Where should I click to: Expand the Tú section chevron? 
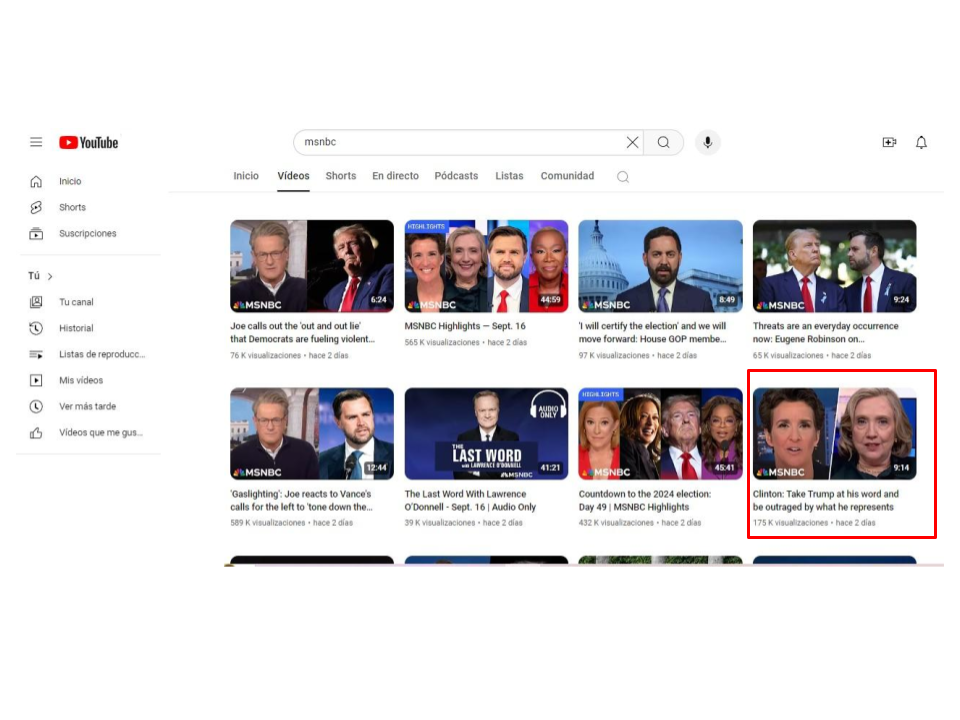pyautogui.click(x=50, y=277)
